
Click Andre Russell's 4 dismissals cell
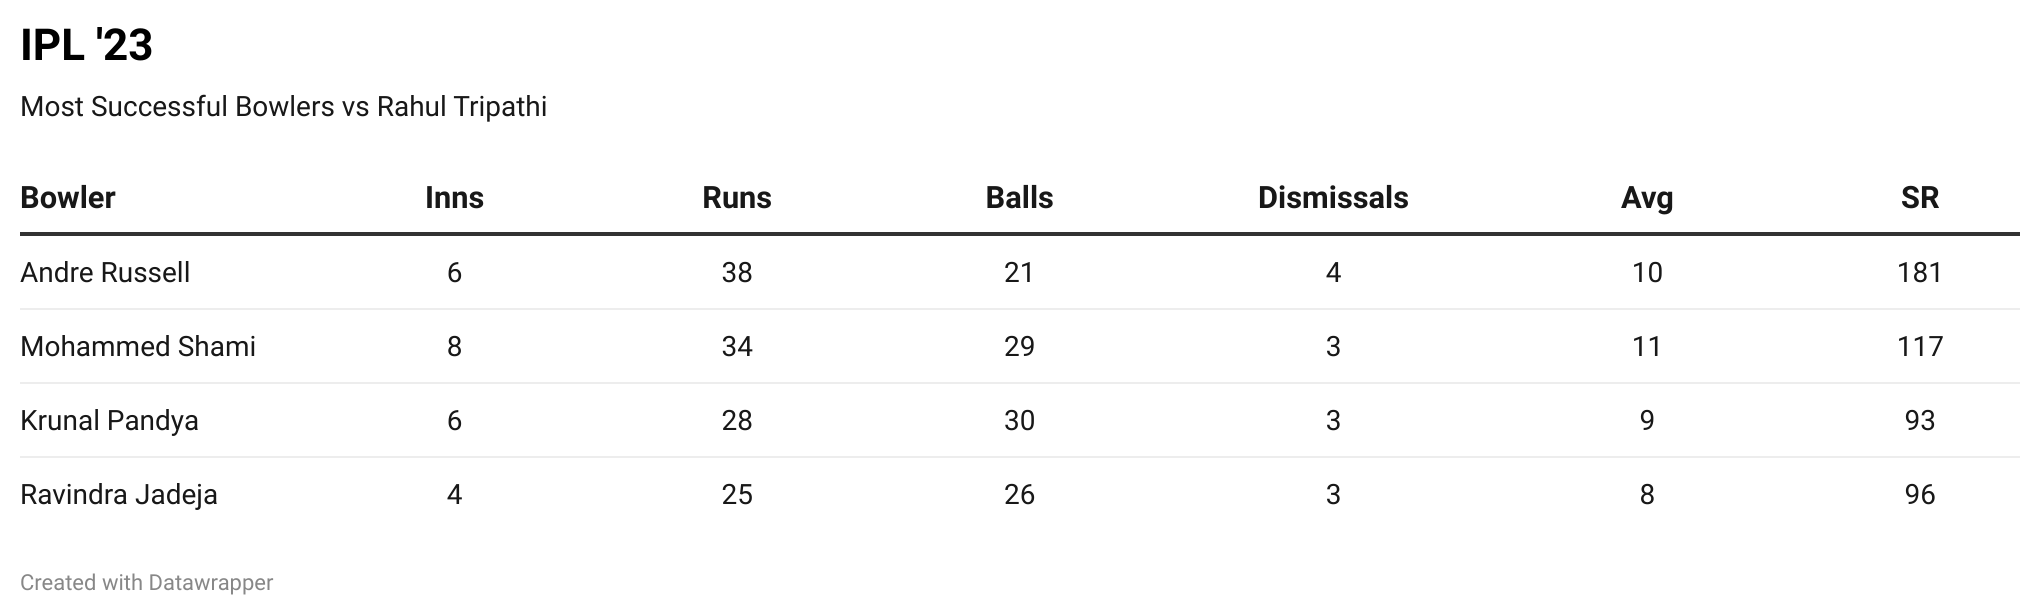(1332, 273)
